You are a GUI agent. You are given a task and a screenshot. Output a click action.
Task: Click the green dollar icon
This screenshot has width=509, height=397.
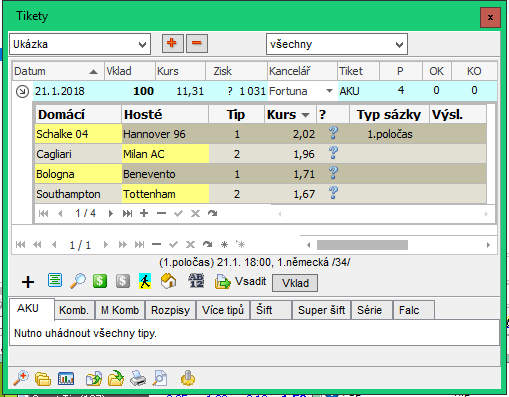100,281
